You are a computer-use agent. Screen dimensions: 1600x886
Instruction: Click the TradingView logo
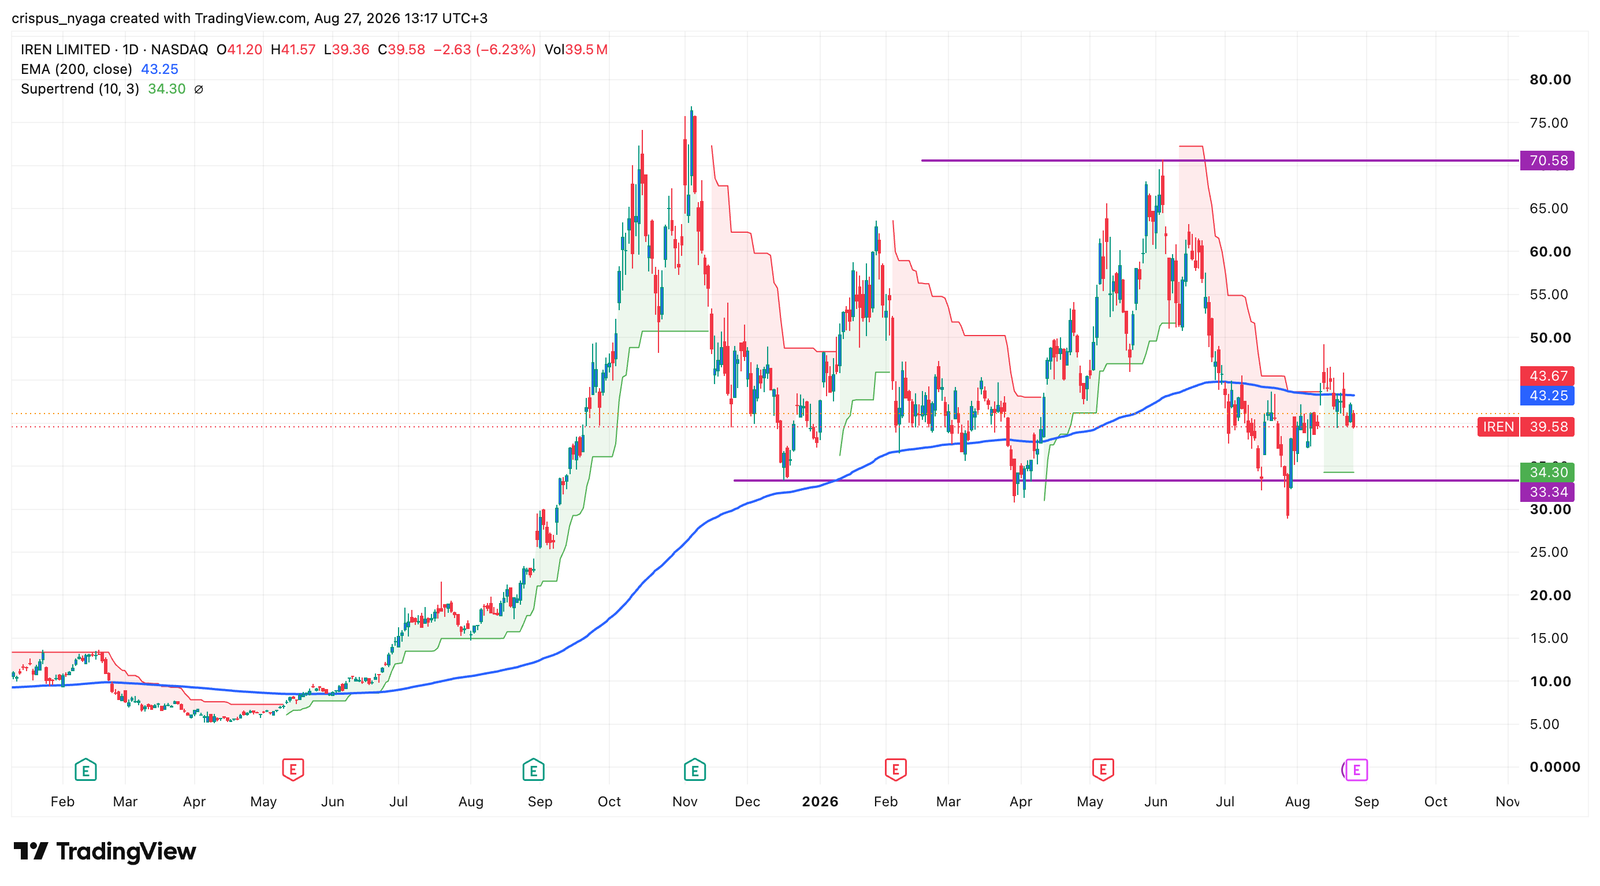pyautogui.click(x=105, y=852)
